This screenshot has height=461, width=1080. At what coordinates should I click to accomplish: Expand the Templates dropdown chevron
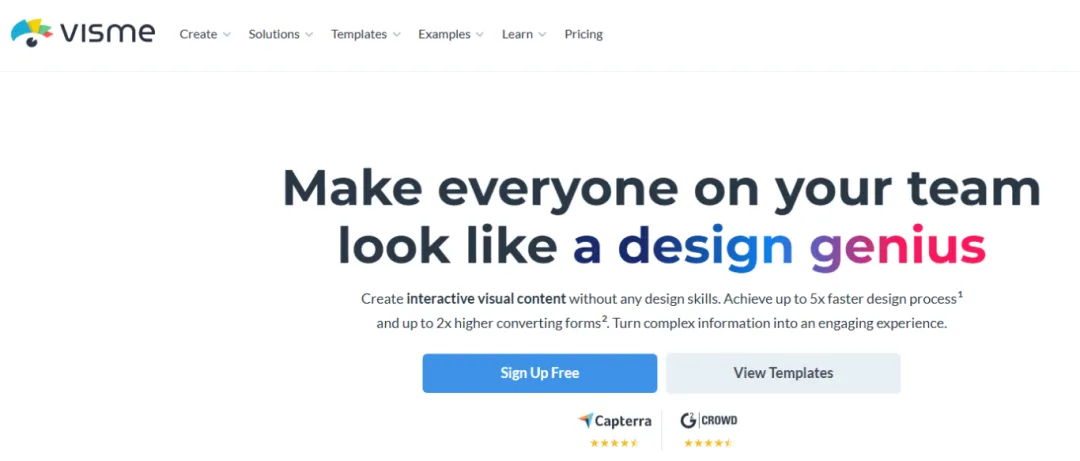pyautogui.click(x=396, y=34)
